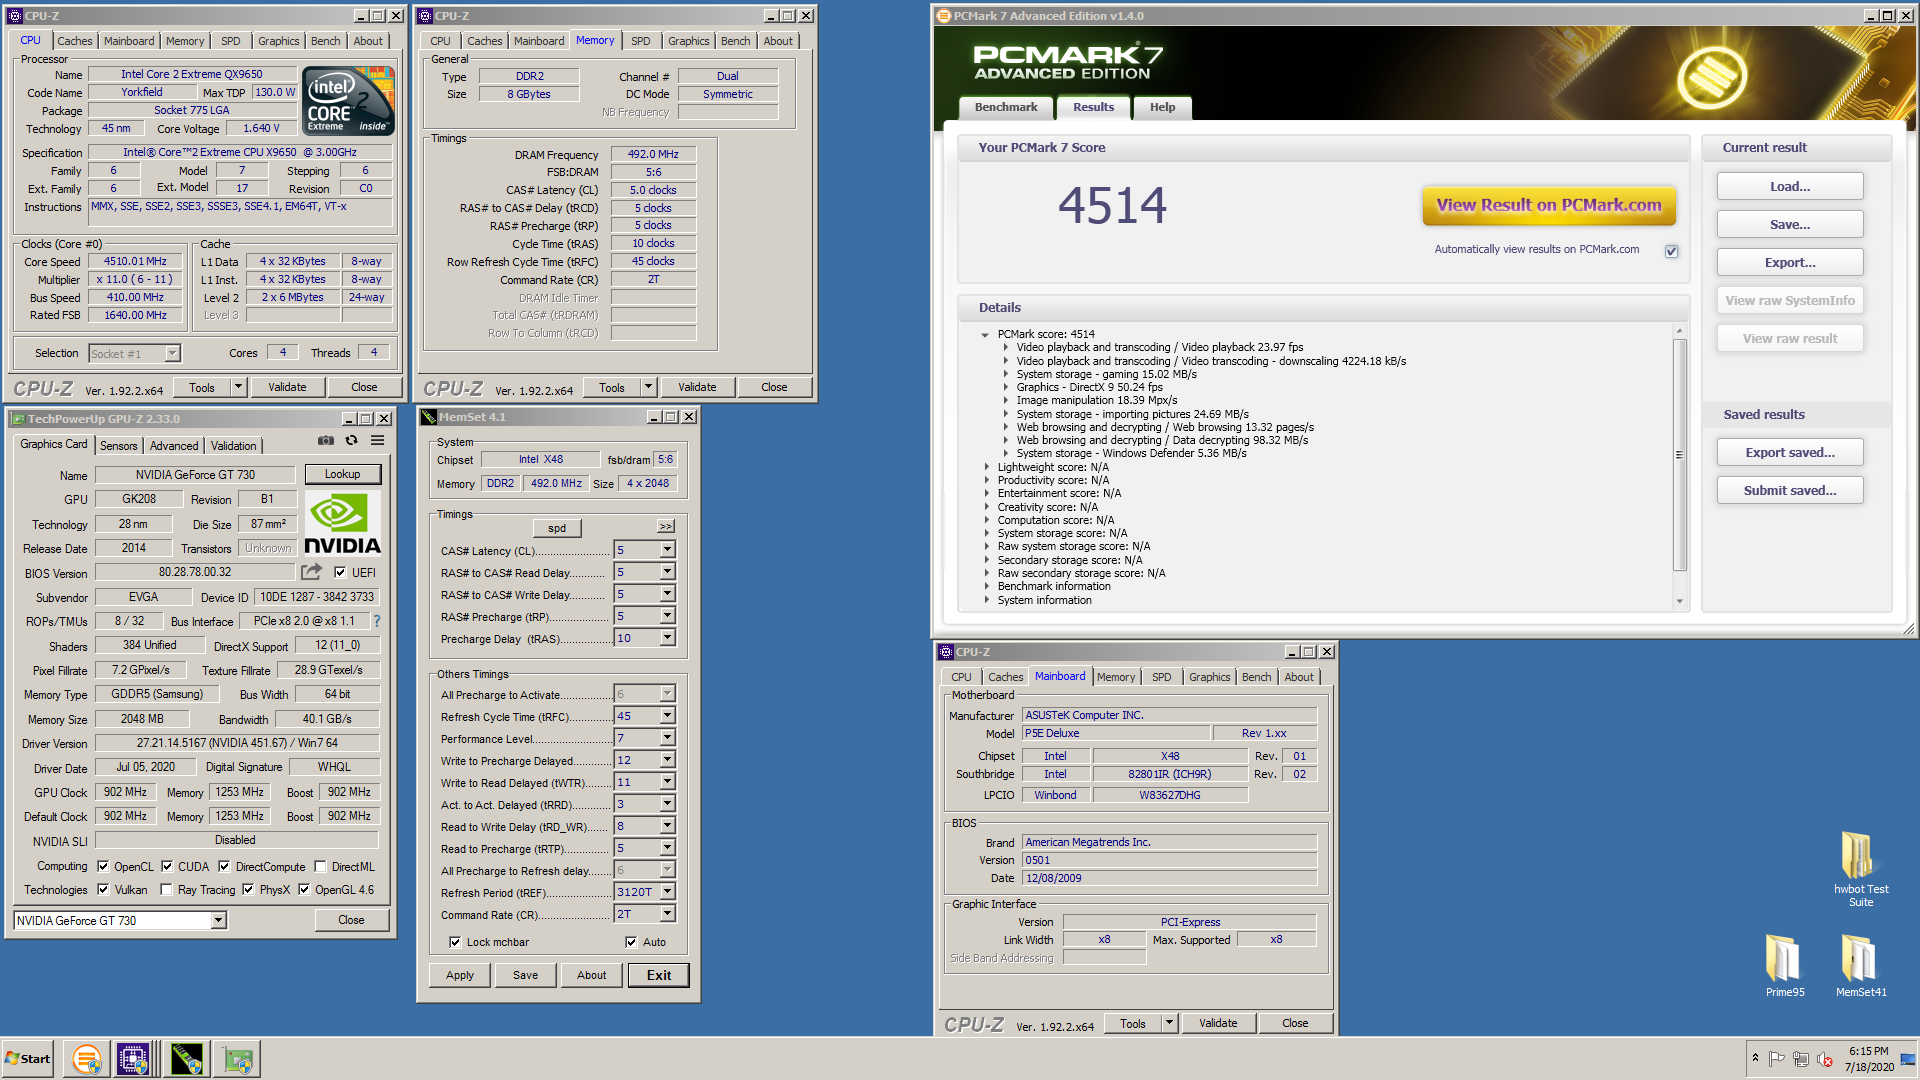Toggle the Auto checkbox in MemSet

[631, 942]
